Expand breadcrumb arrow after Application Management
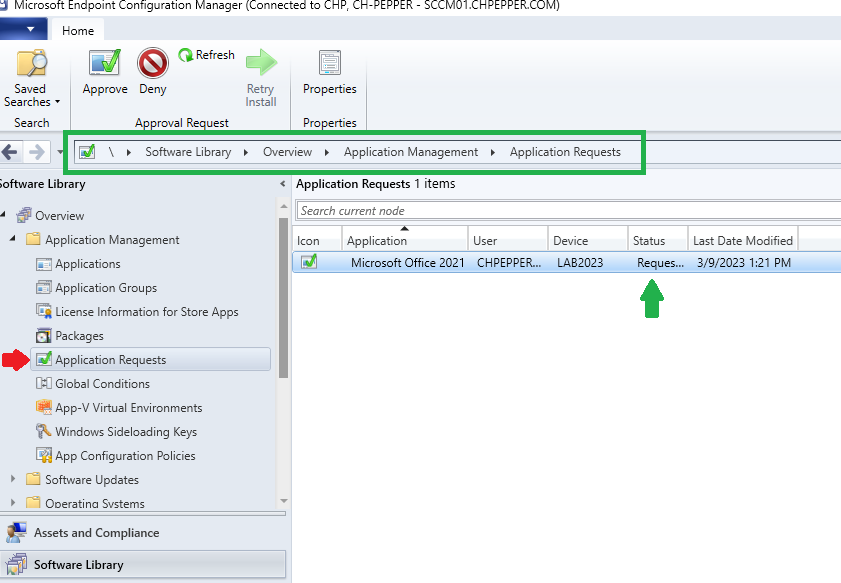 click(x=492, y=152)
